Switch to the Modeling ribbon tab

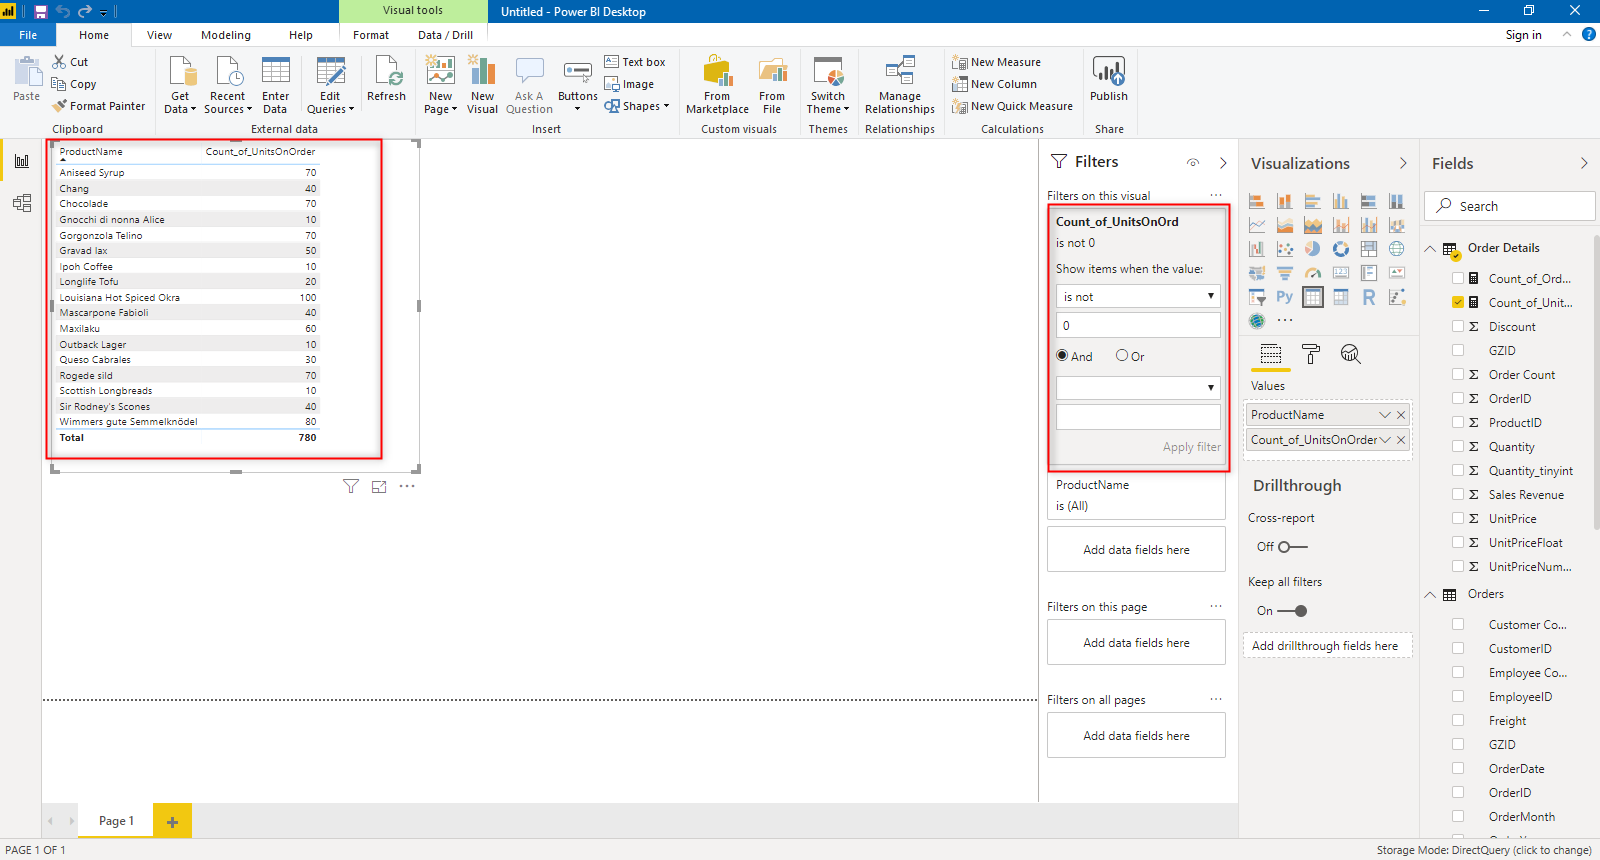point(226,35)
